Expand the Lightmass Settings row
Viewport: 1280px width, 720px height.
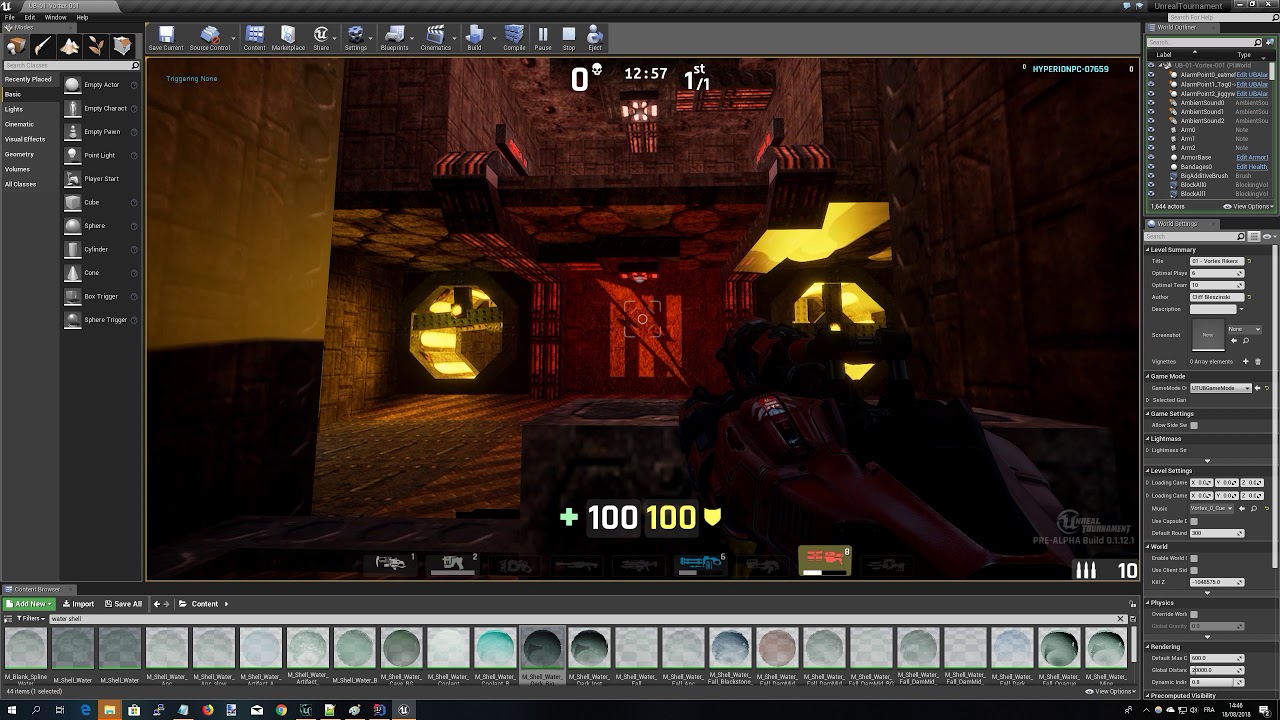(1148, 450)
